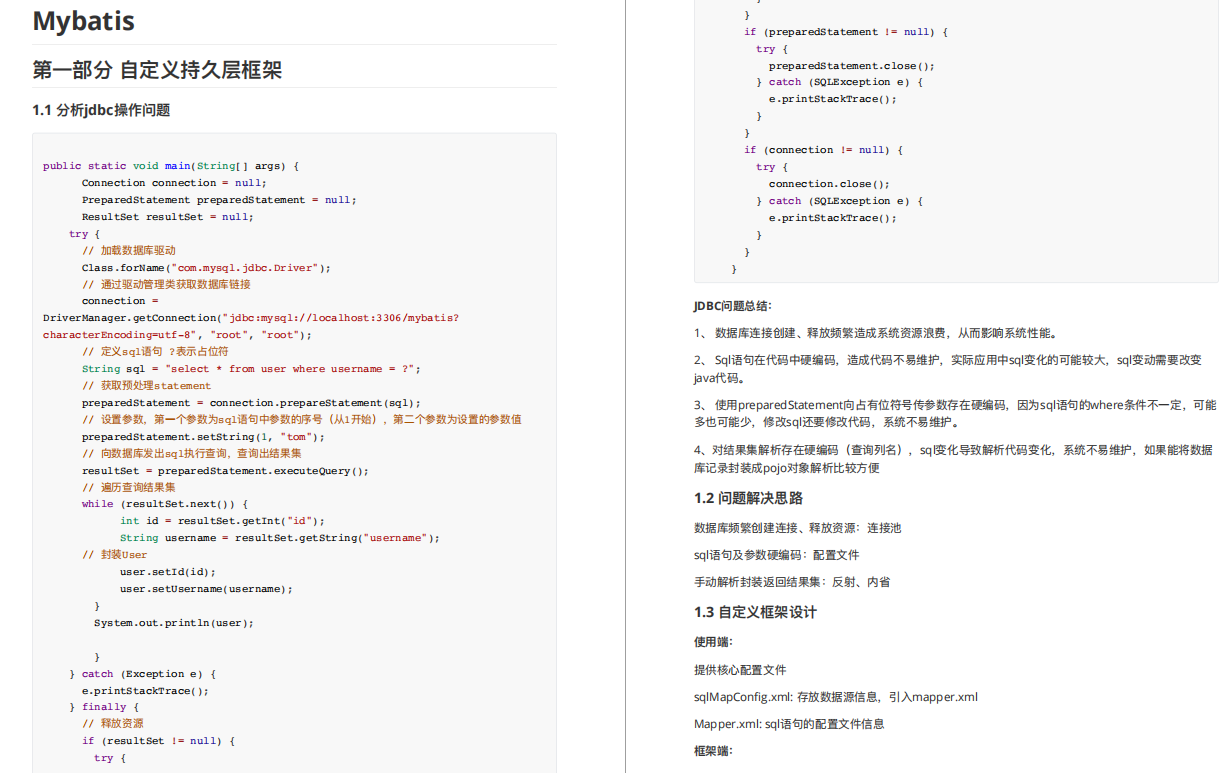Image resolution: width=1226 pixels, height=773 pixels.
Task: Click the user.setId(id) line
Action: (168, 572)
